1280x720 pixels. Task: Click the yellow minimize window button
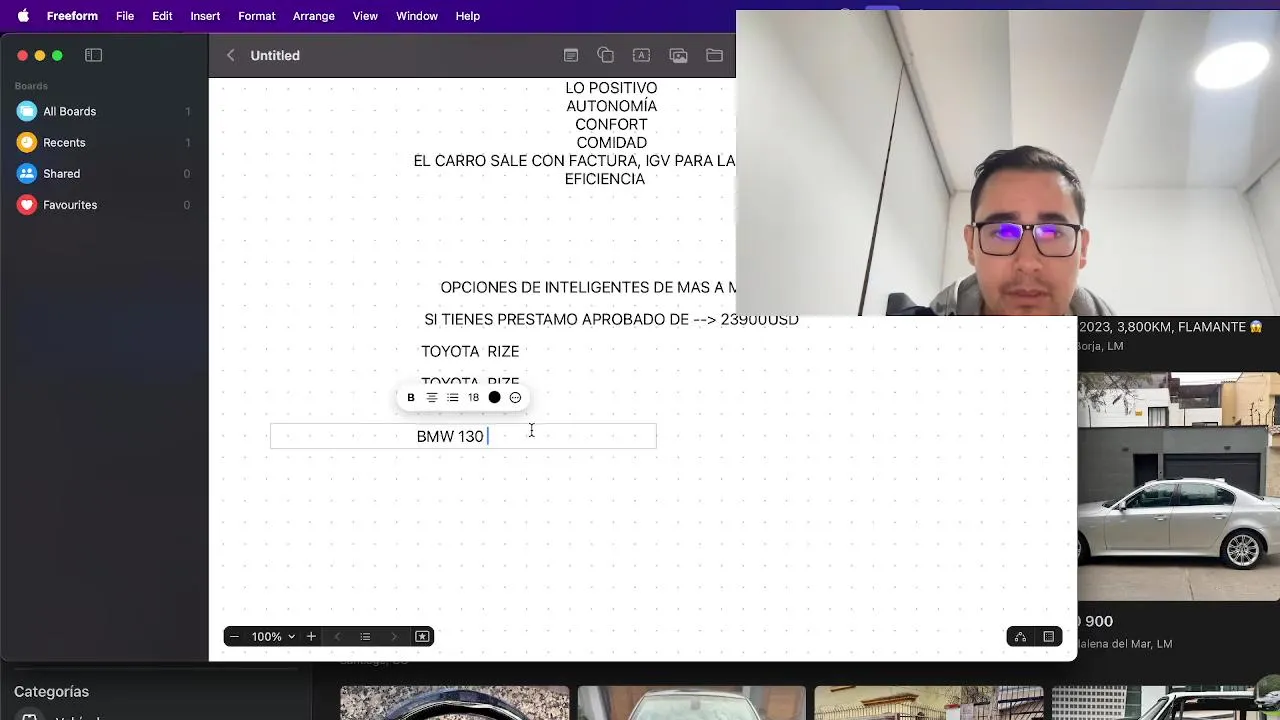[x=40, y=56]
